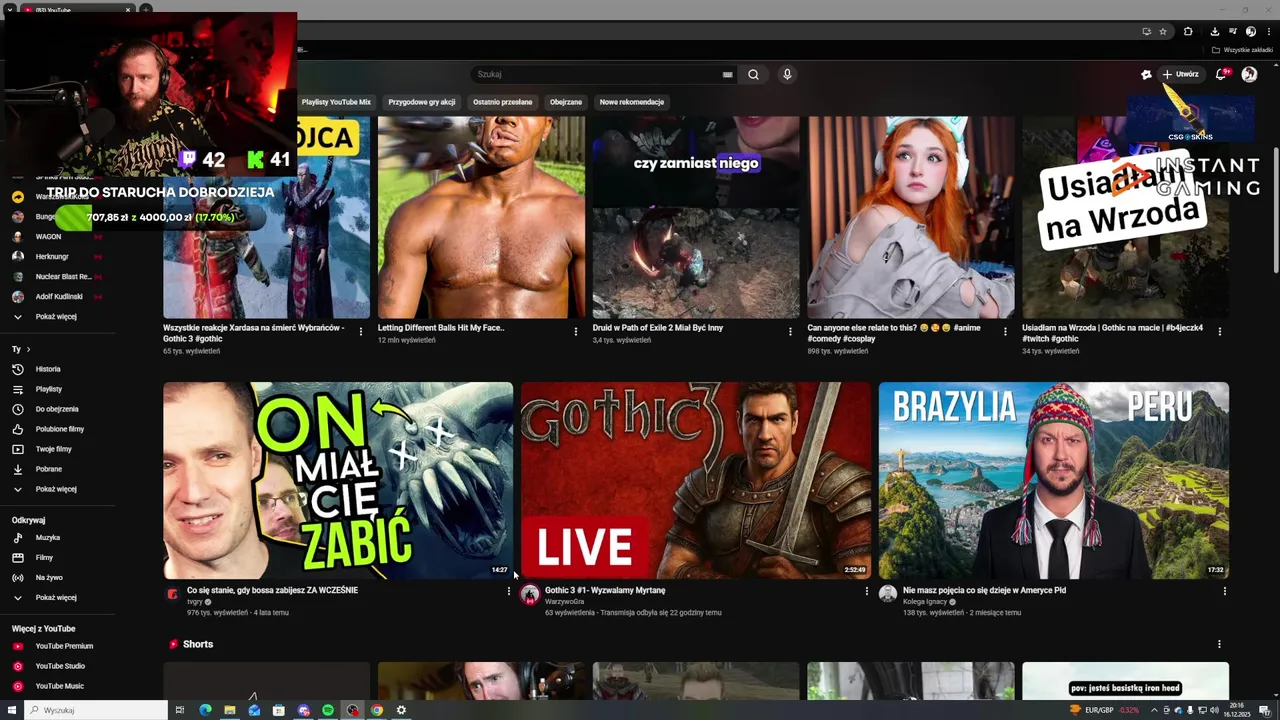This screenshot has width=1280, height=720.
Task: Open Chrome profile avatar in toolbar
Action: point(1250,31)
